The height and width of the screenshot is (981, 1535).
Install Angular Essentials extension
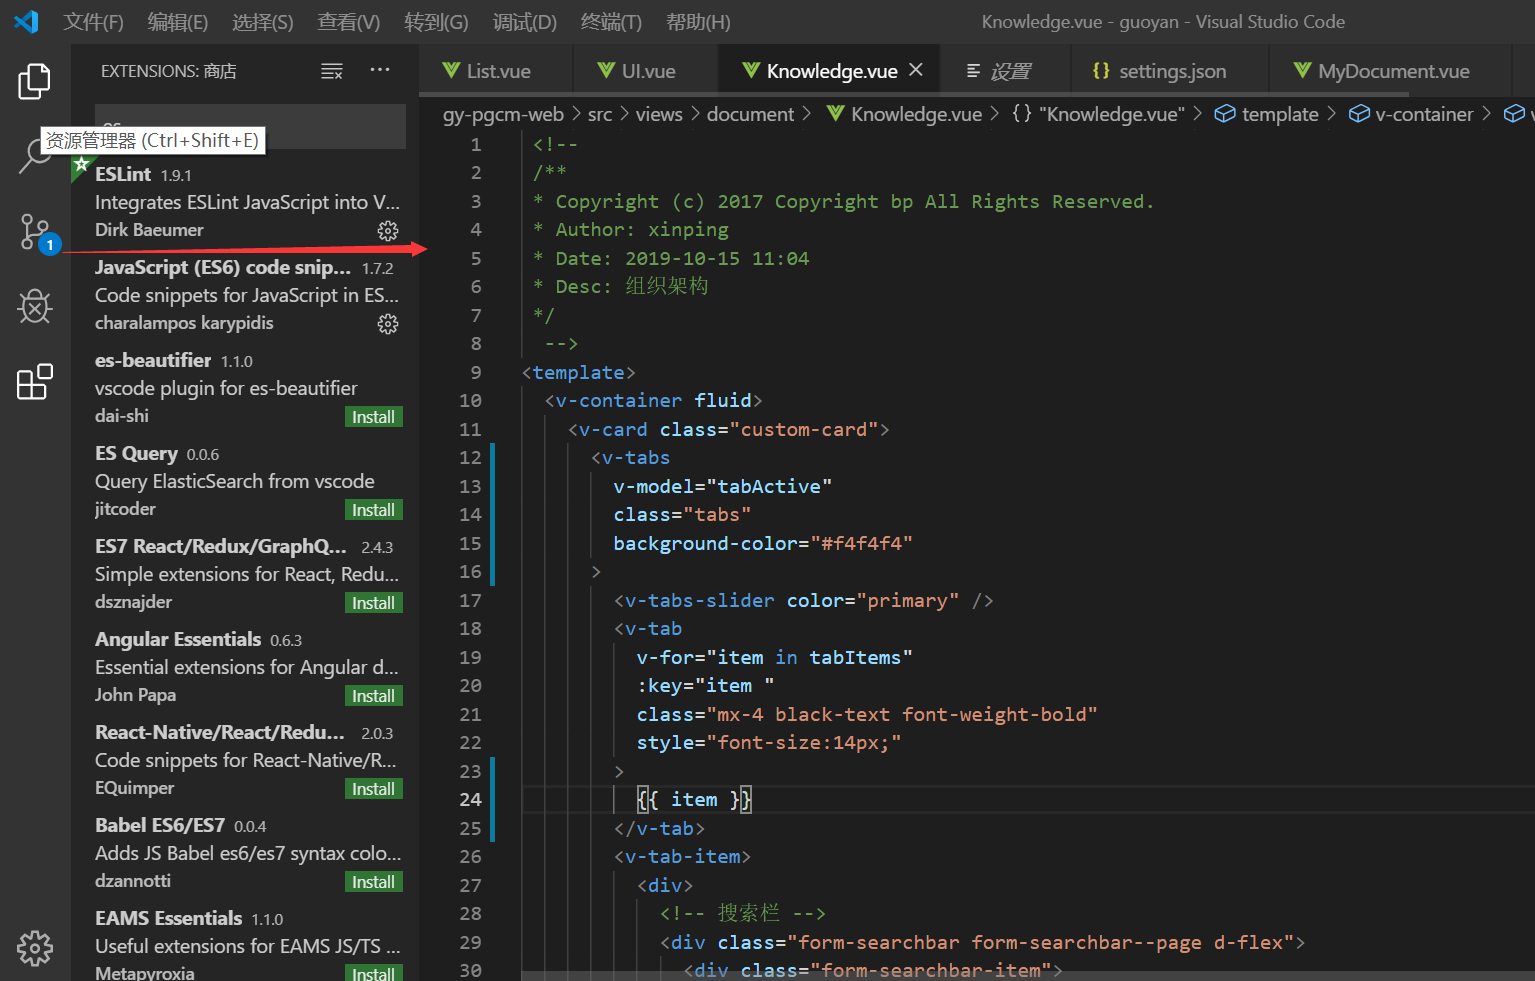pyautogui.click(x=373, y=696)
